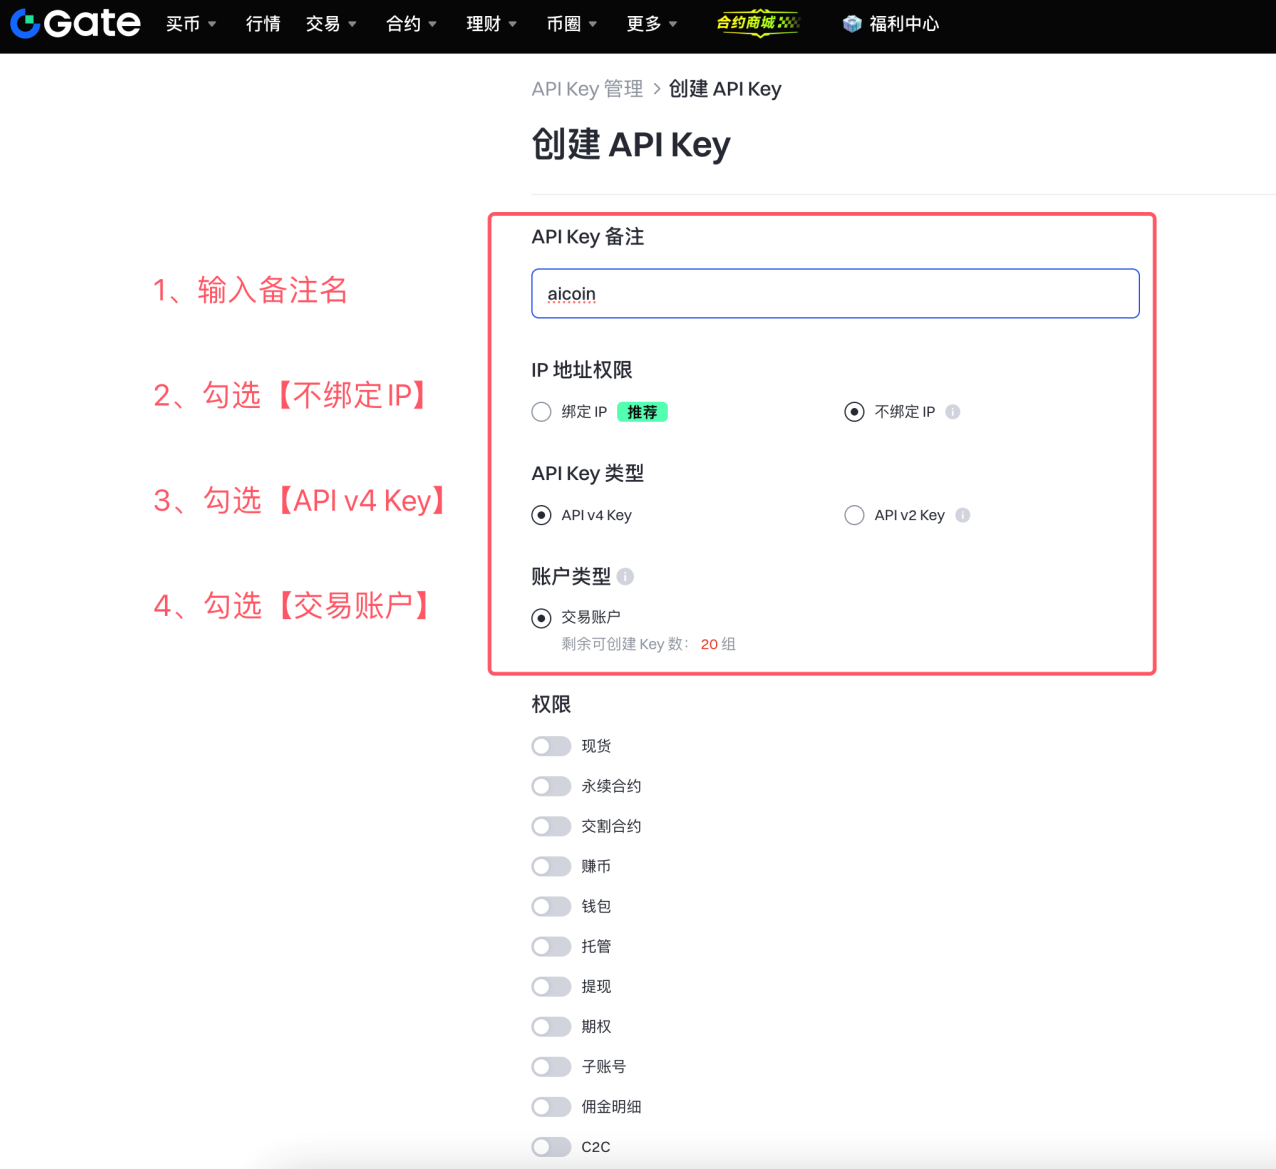The image size is (1276, 1169).
Task: Click the info icon beside 账户类型 heading
Action: click(x=626, y=576)
